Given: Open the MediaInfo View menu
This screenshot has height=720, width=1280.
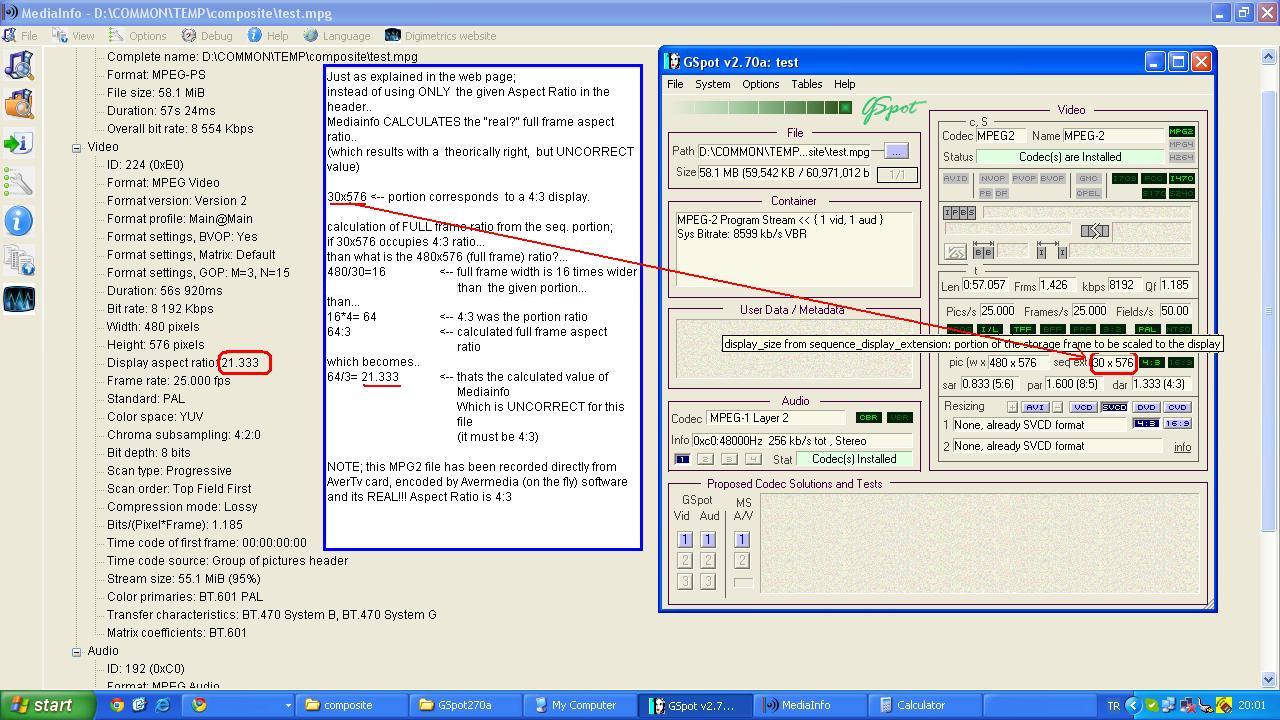Looking at the screenshot, I should (x=73, y=36).
